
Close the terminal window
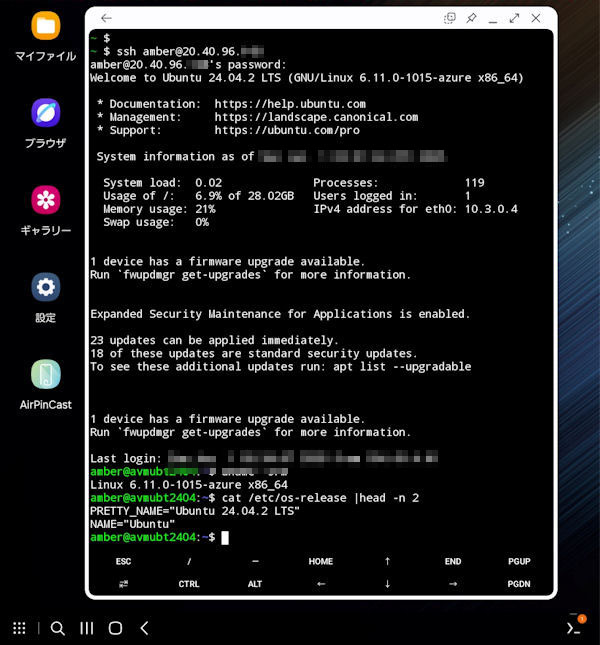tap(535, 18)
